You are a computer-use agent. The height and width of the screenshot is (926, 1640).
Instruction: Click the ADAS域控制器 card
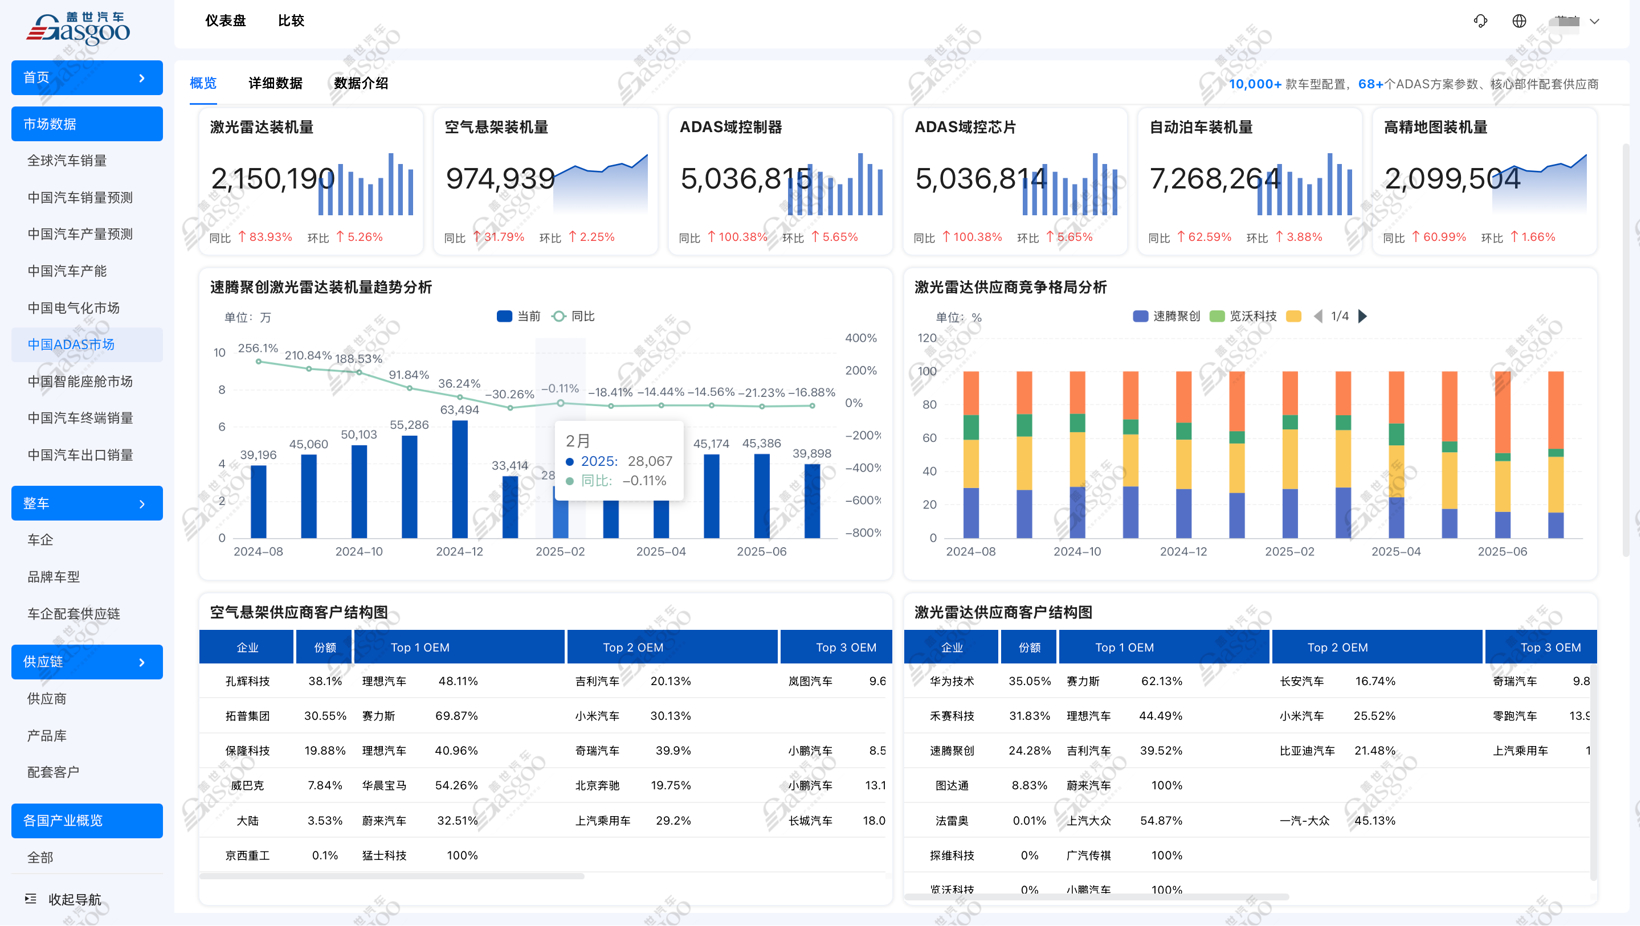pos(781,181)
